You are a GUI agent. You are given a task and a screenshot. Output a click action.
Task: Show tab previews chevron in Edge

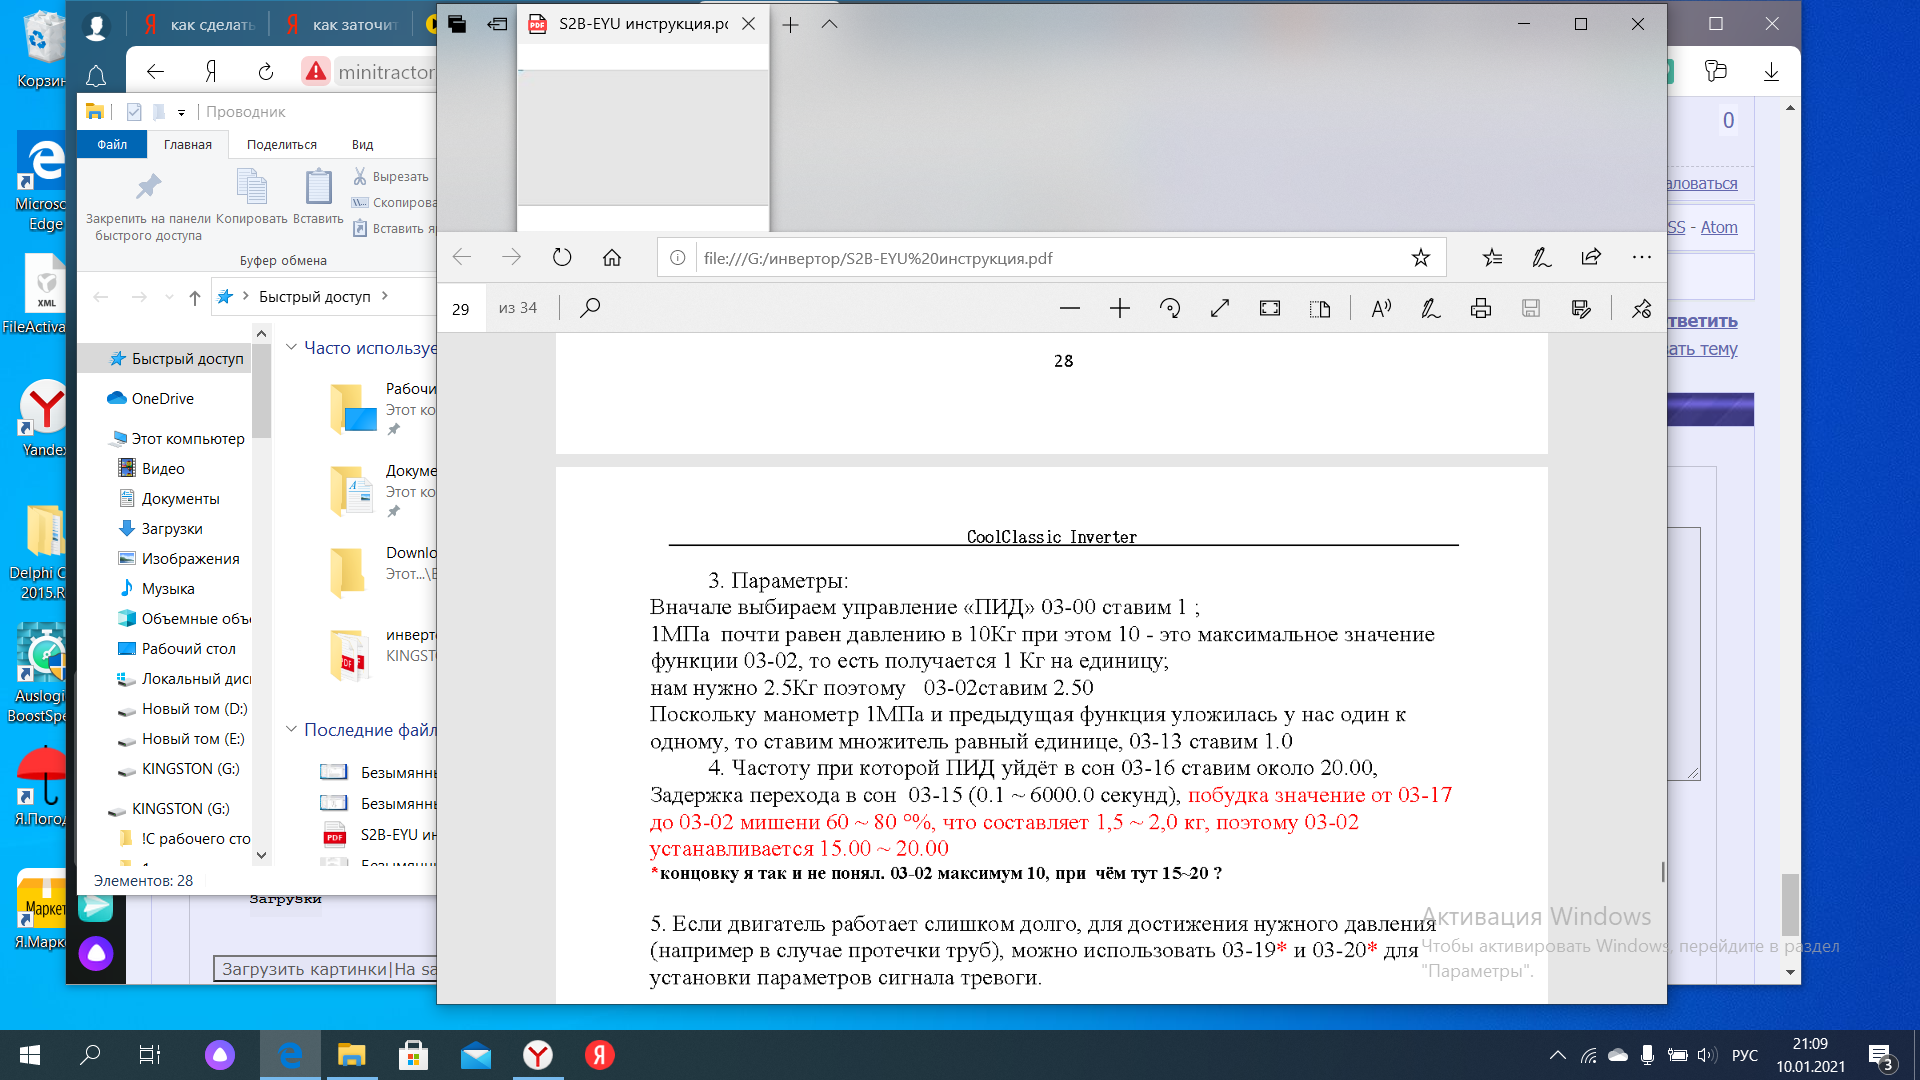[x=829, y=25]
